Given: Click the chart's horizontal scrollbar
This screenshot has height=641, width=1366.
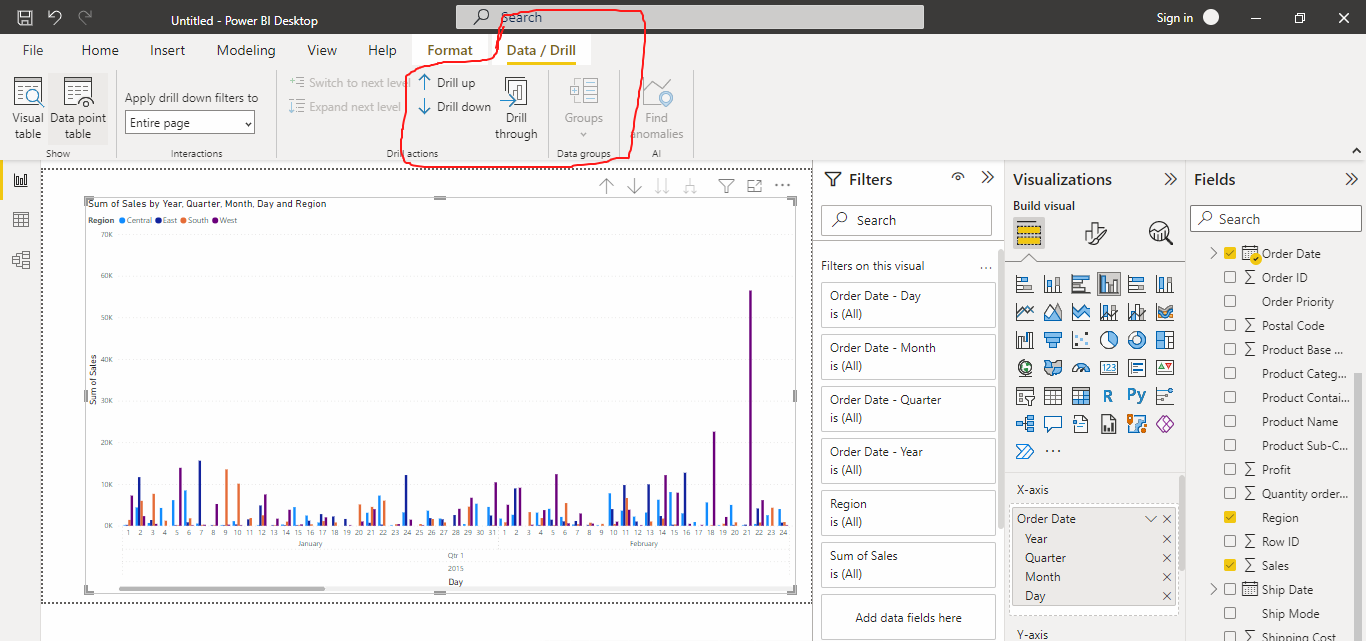Looking at the screenshot, I should (x=222, y=589).
